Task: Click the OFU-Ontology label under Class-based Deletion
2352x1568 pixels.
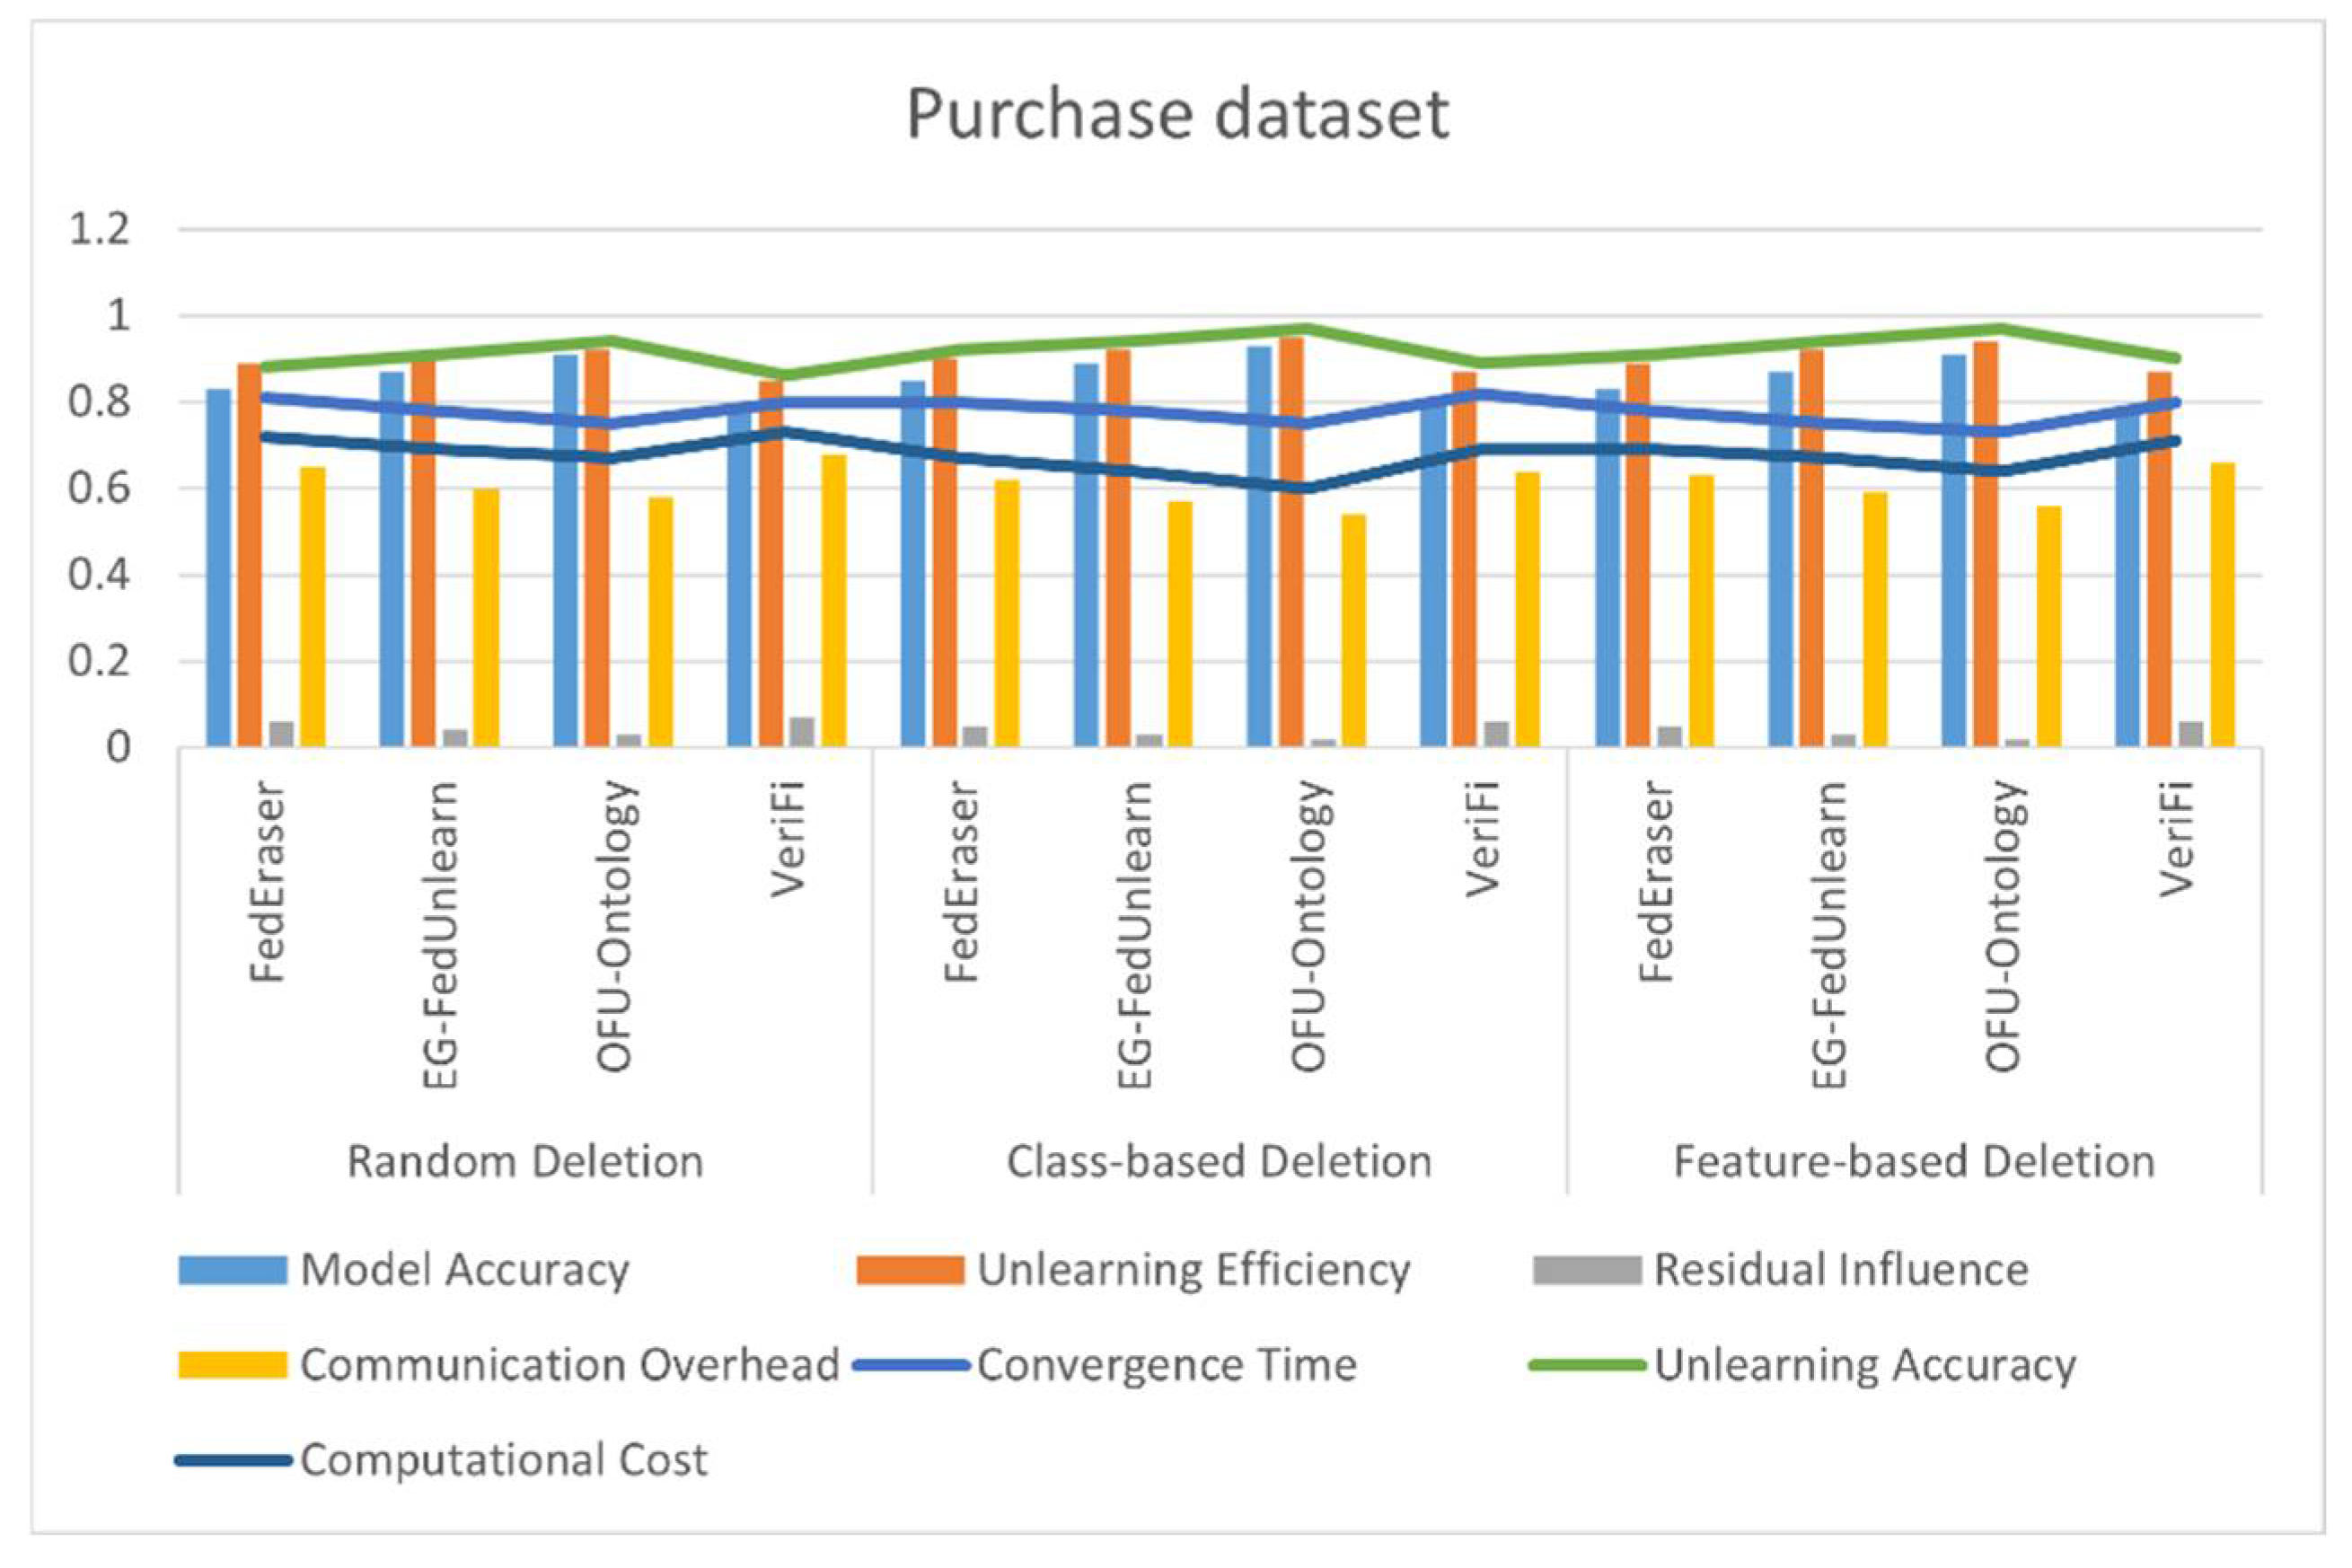Action: tap(1309, 926)
